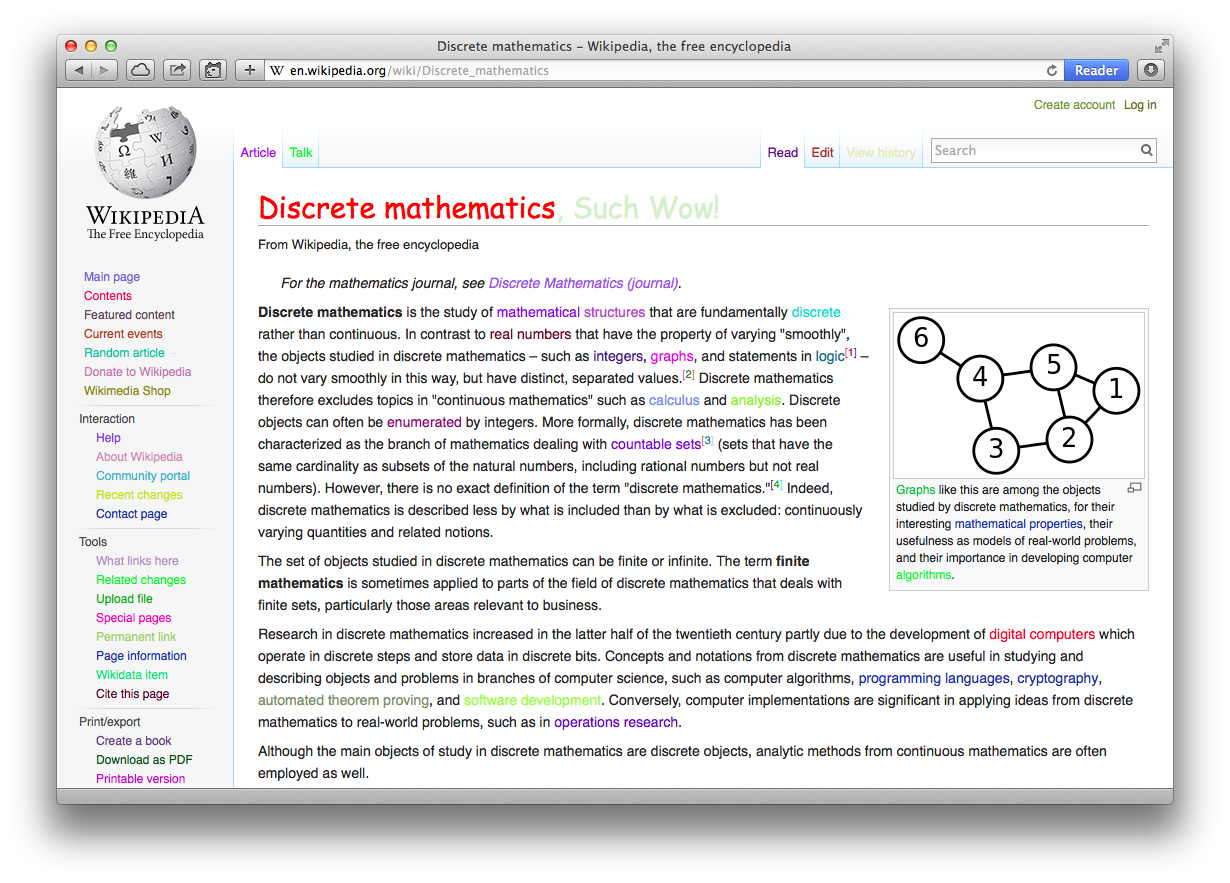The width and height of the screenshot is (1230, 883).
Task: Open the Edit tab
Action: (822, 153)
